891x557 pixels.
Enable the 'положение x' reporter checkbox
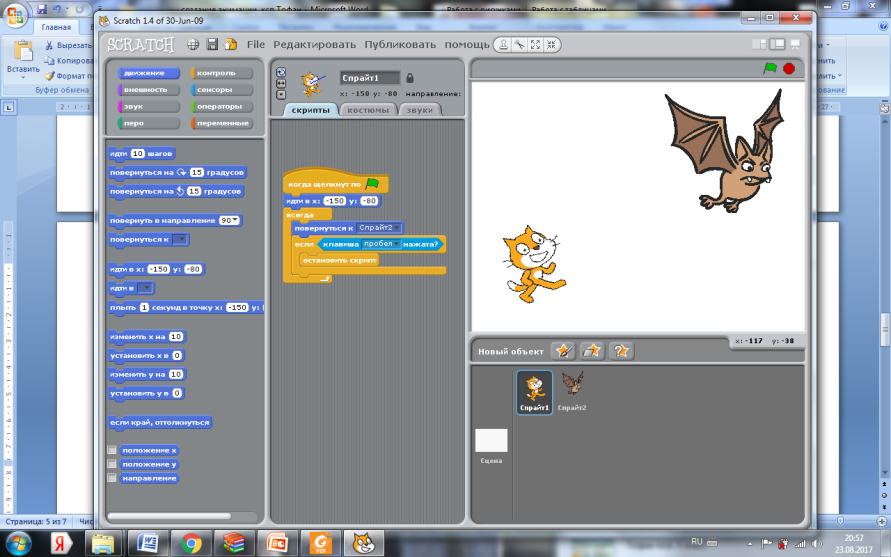112,450
